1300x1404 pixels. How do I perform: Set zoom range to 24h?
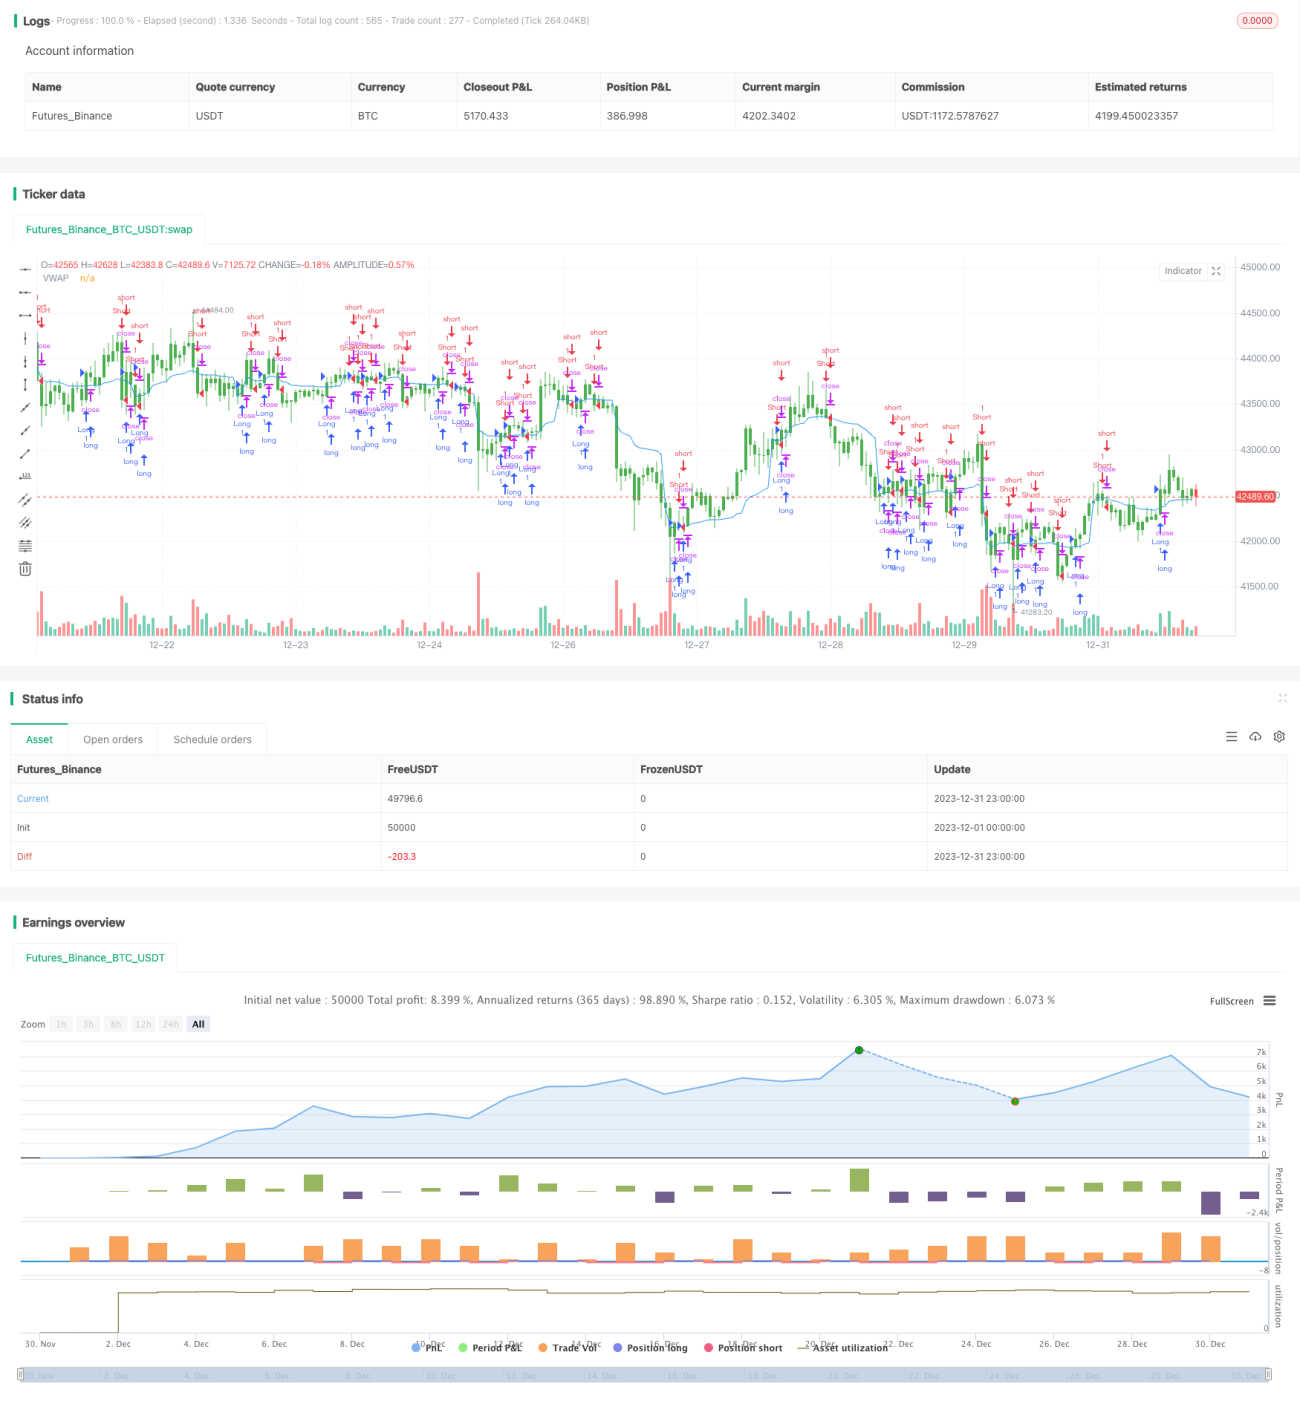[171, 1024]
